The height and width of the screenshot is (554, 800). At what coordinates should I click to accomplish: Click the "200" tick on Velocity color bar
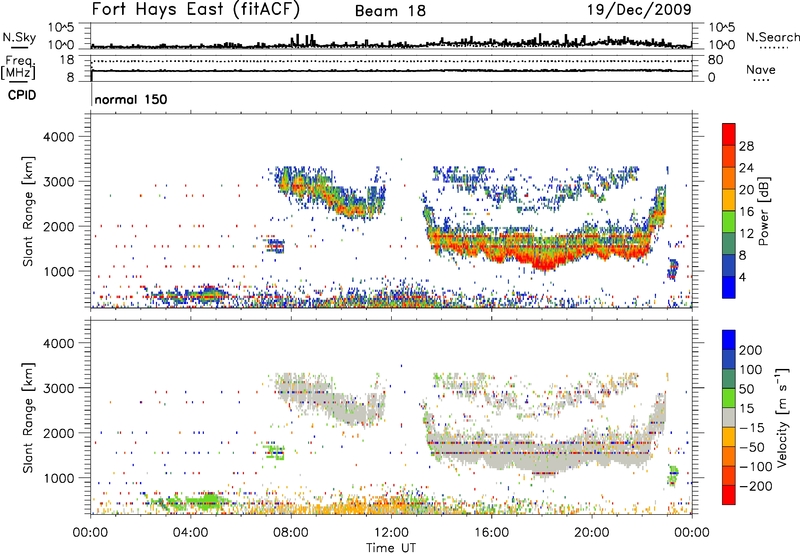tap(751, 350)
